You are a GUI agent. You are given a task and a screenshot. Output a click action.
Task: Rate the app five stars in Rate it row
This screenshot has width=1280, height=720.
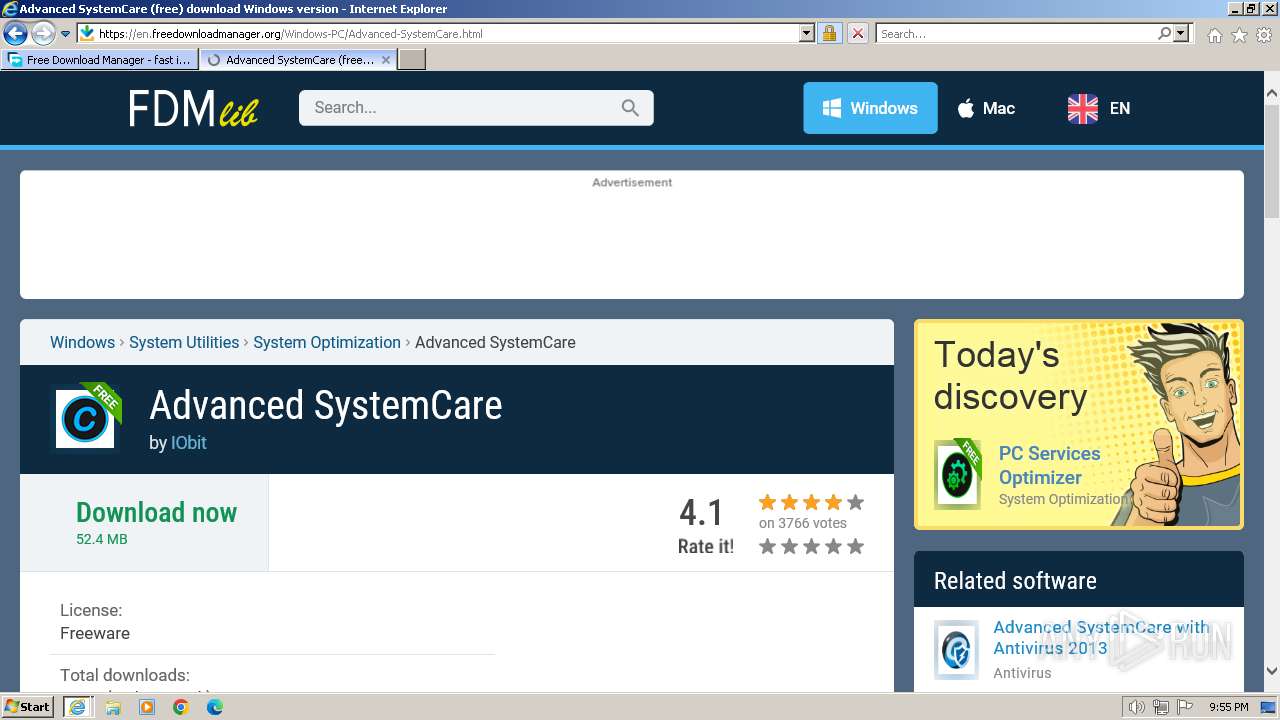855,546
